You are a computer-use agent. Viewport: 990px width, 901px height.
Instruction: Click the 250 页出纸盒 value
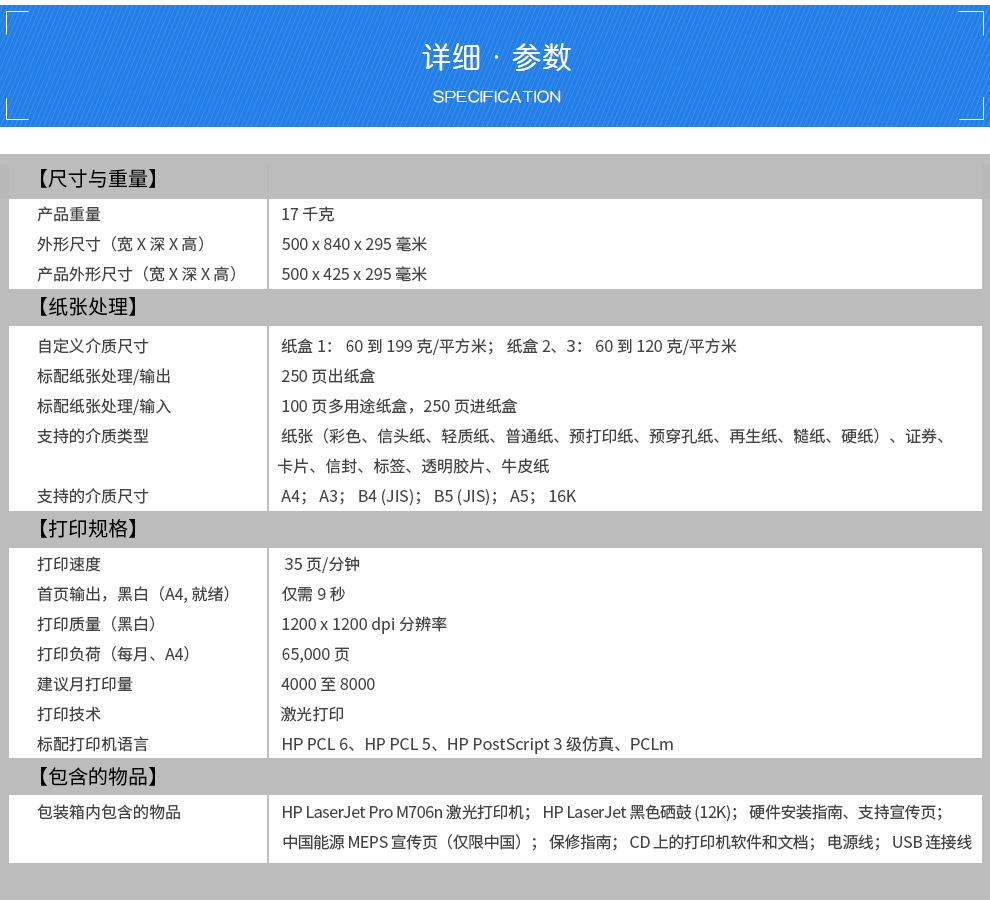pyautogui.click(x=328, y=376)
